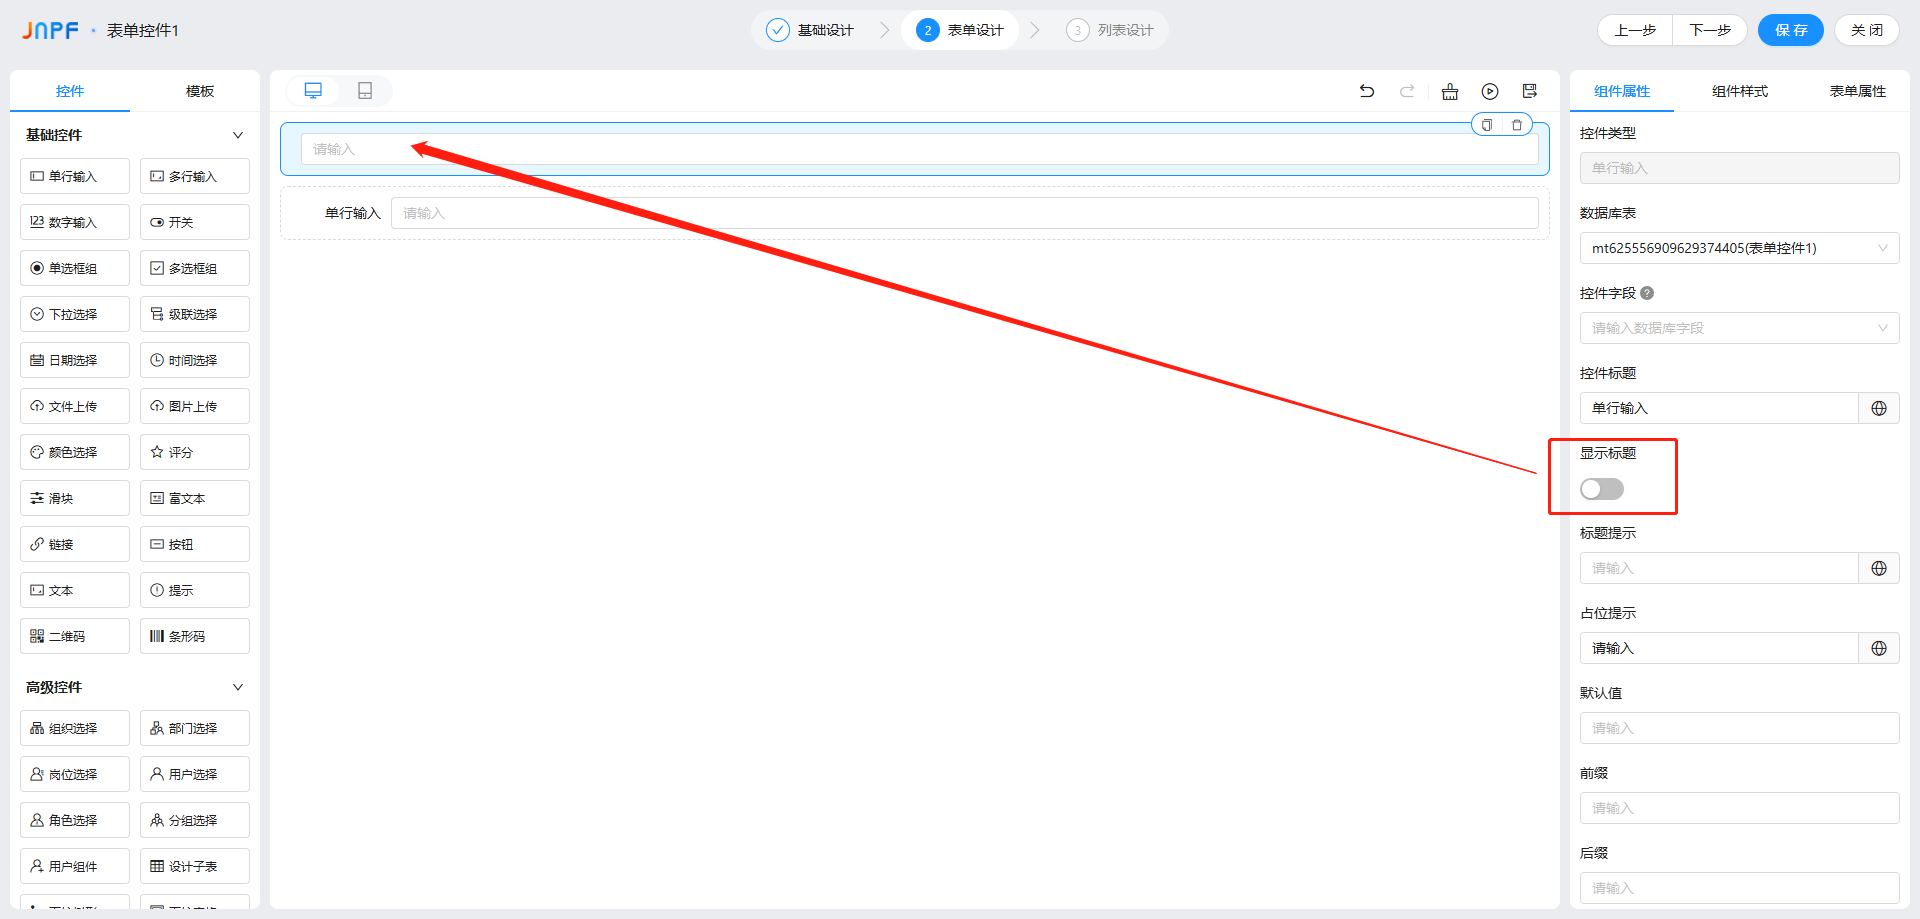The width and height of the screenshot is (1920, 919).
Task: Click the 下一步 button
Action: click(x=1710, y=30)
